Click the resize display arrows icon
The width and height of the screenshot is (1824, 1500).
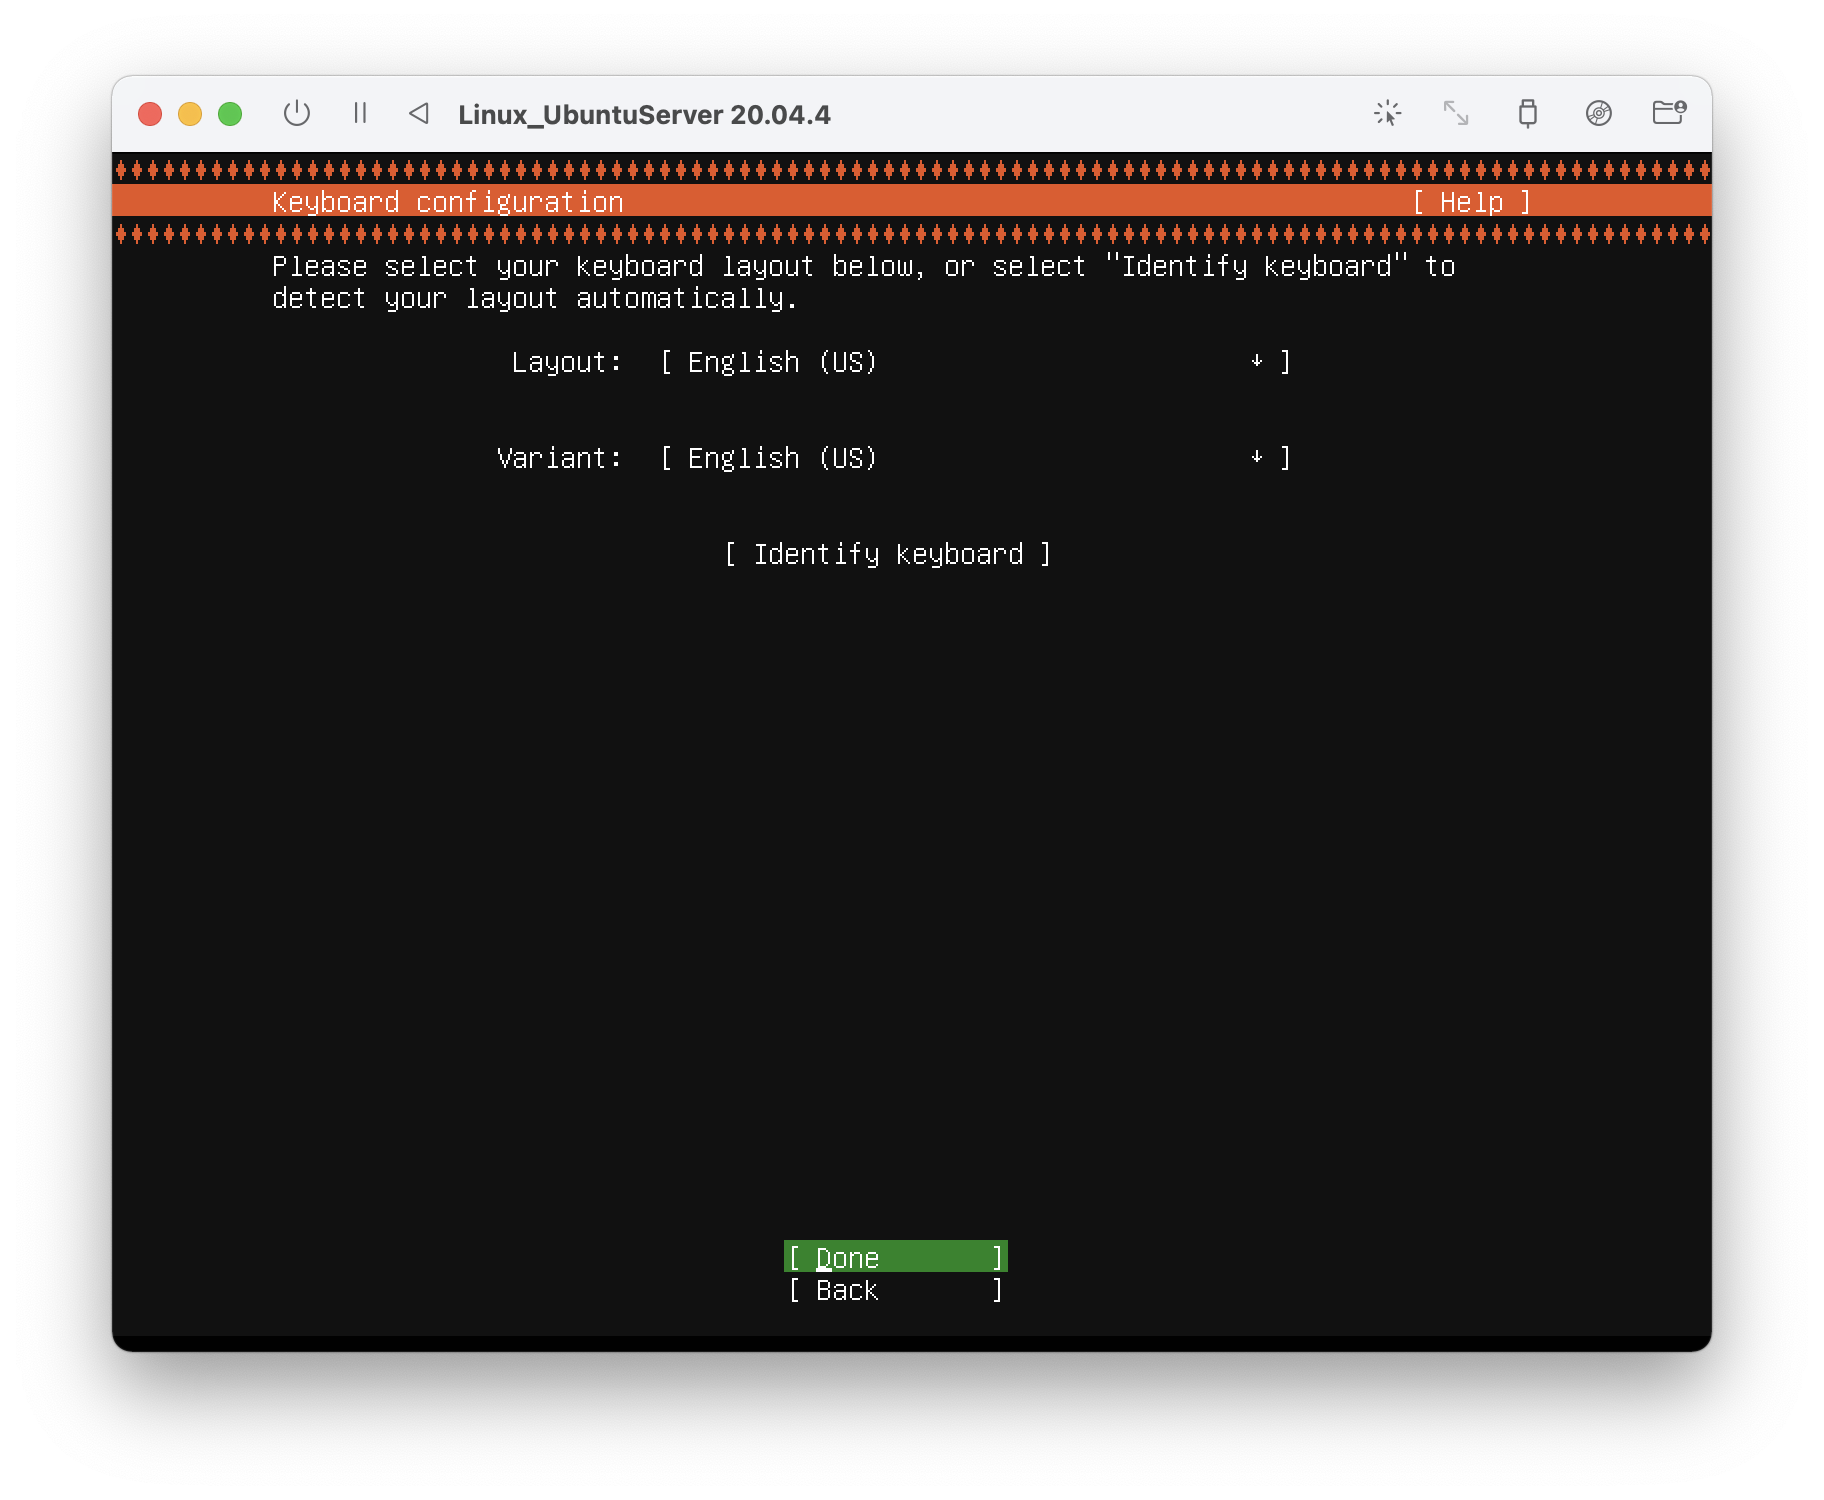(x=1456, y=113)
